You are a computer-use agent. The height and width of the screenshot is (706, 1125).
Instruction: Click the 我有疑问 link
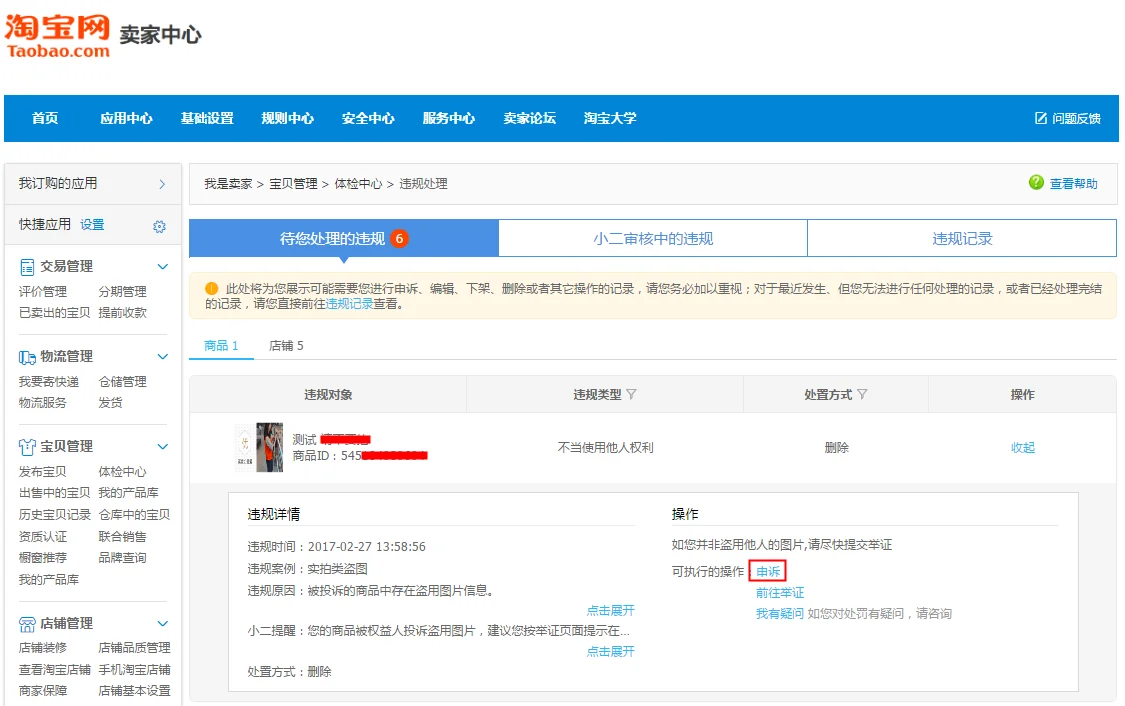[779, 614]
